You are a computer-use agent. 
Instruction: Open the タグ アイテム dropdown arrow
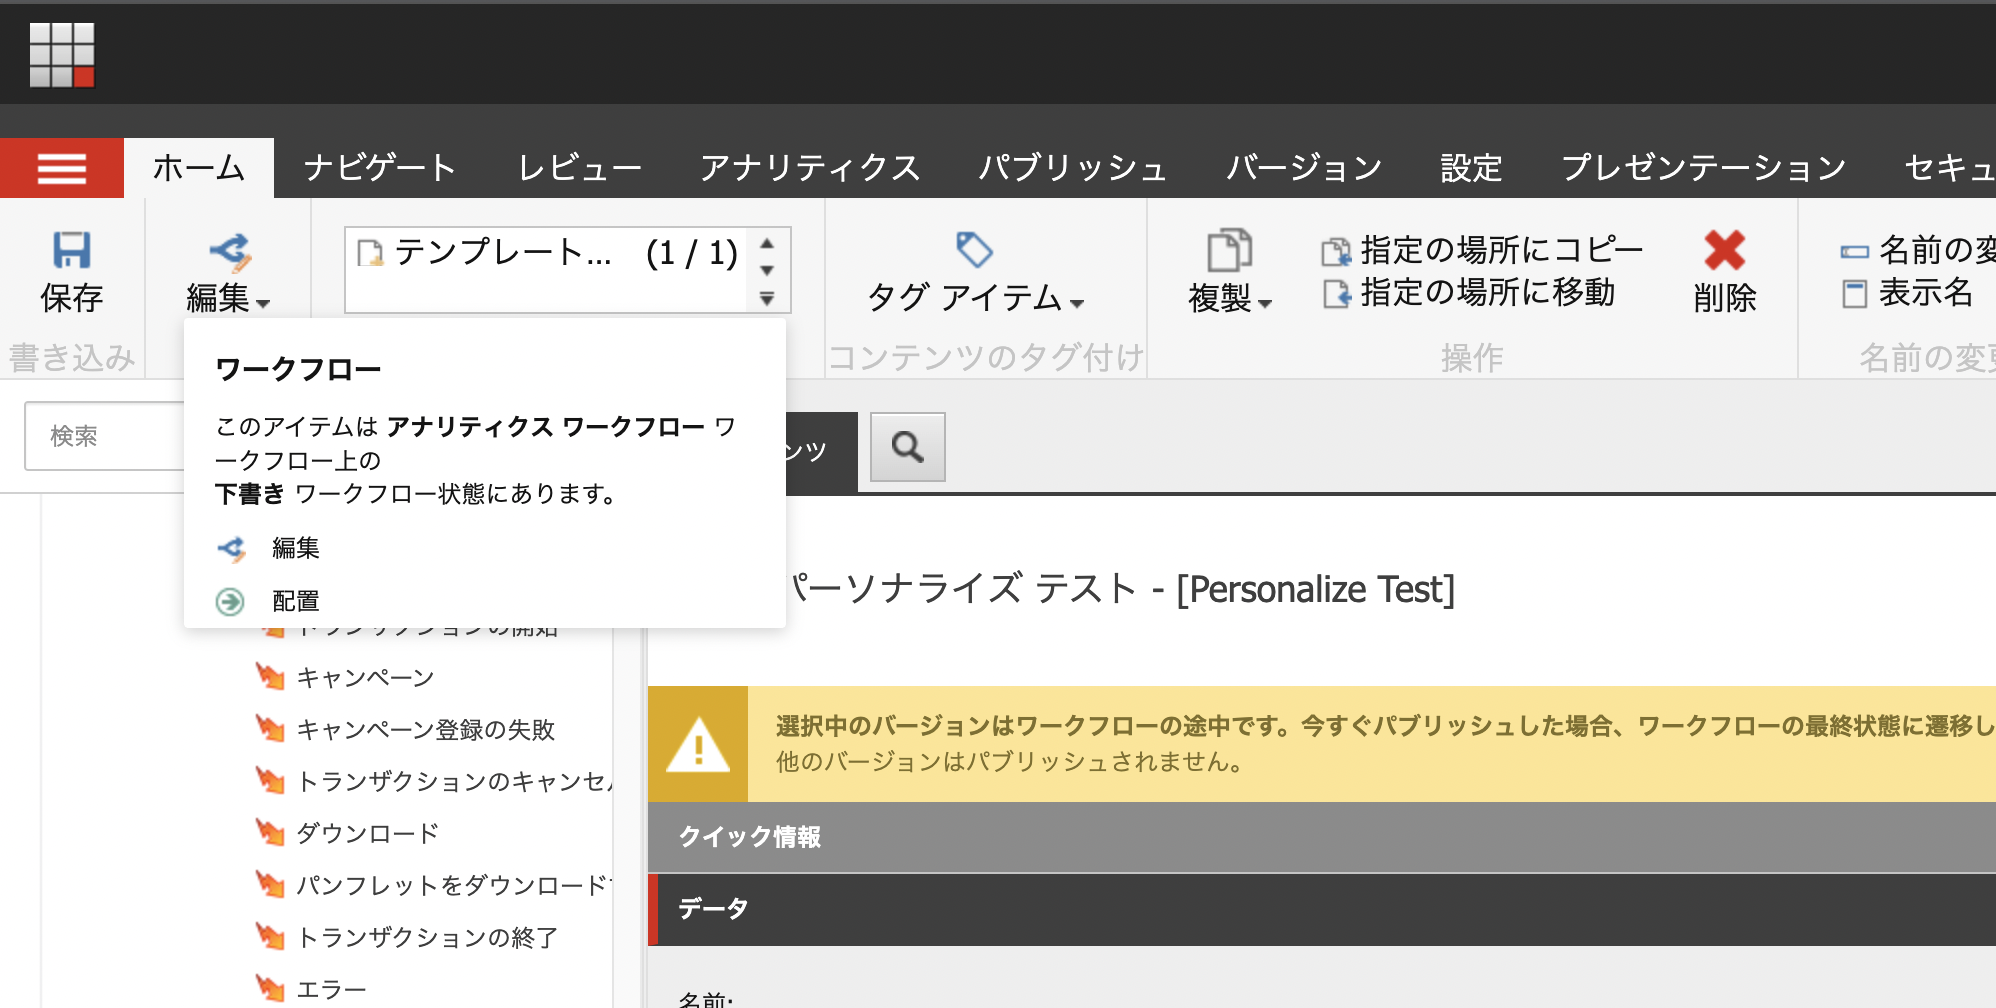[x=1077, y=303]
